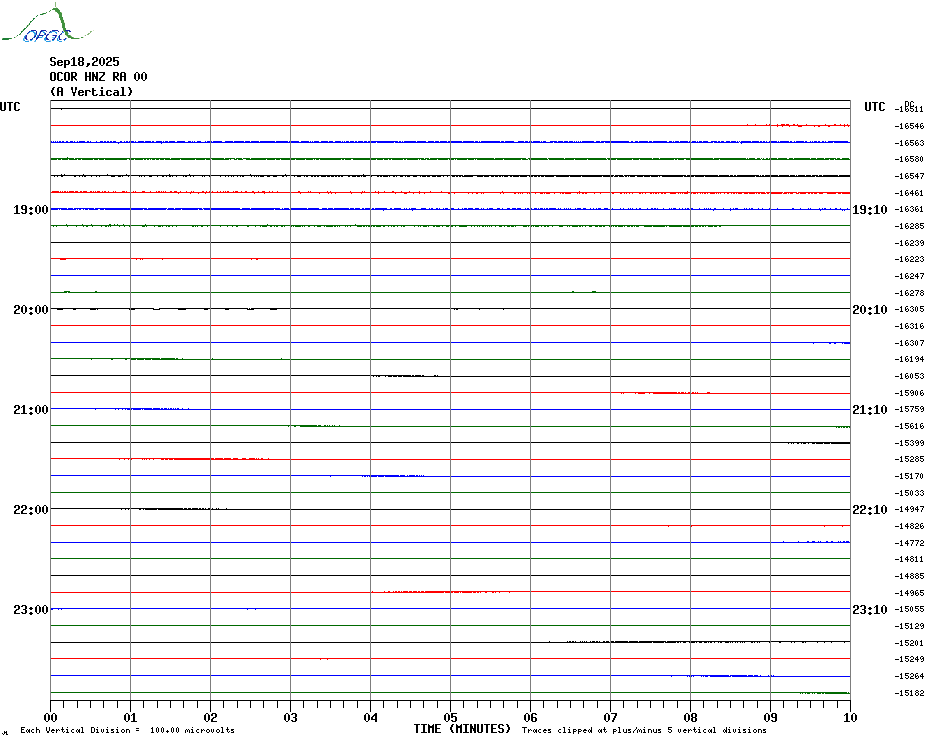
Task: Click the 20:10 end-time label
Action: pos(870,310)
